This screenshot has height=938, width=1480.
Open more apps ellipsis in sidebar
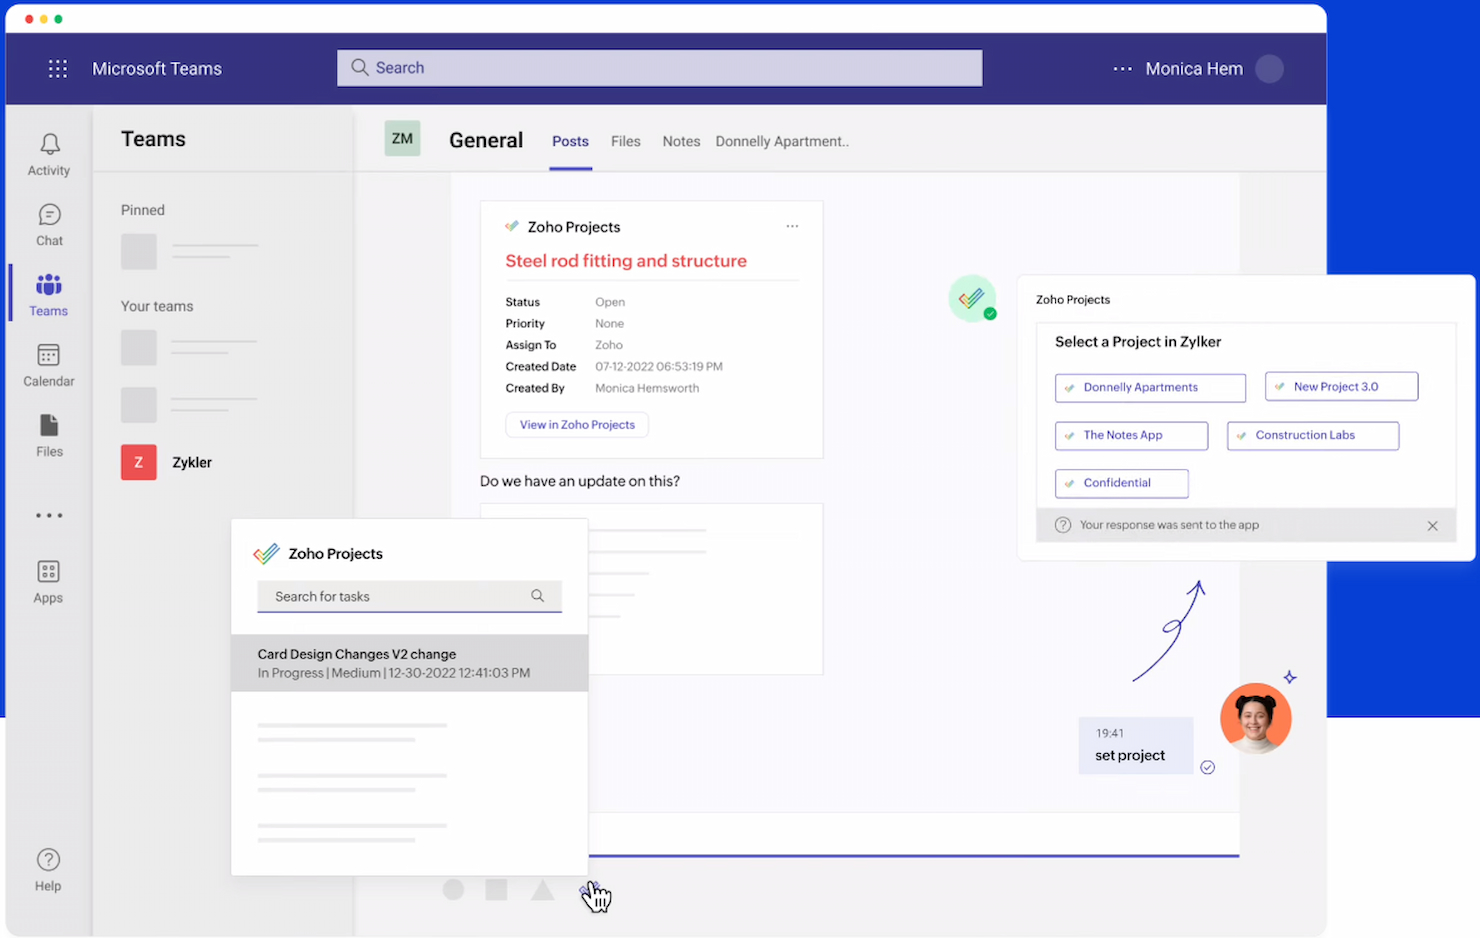(49, 516)
